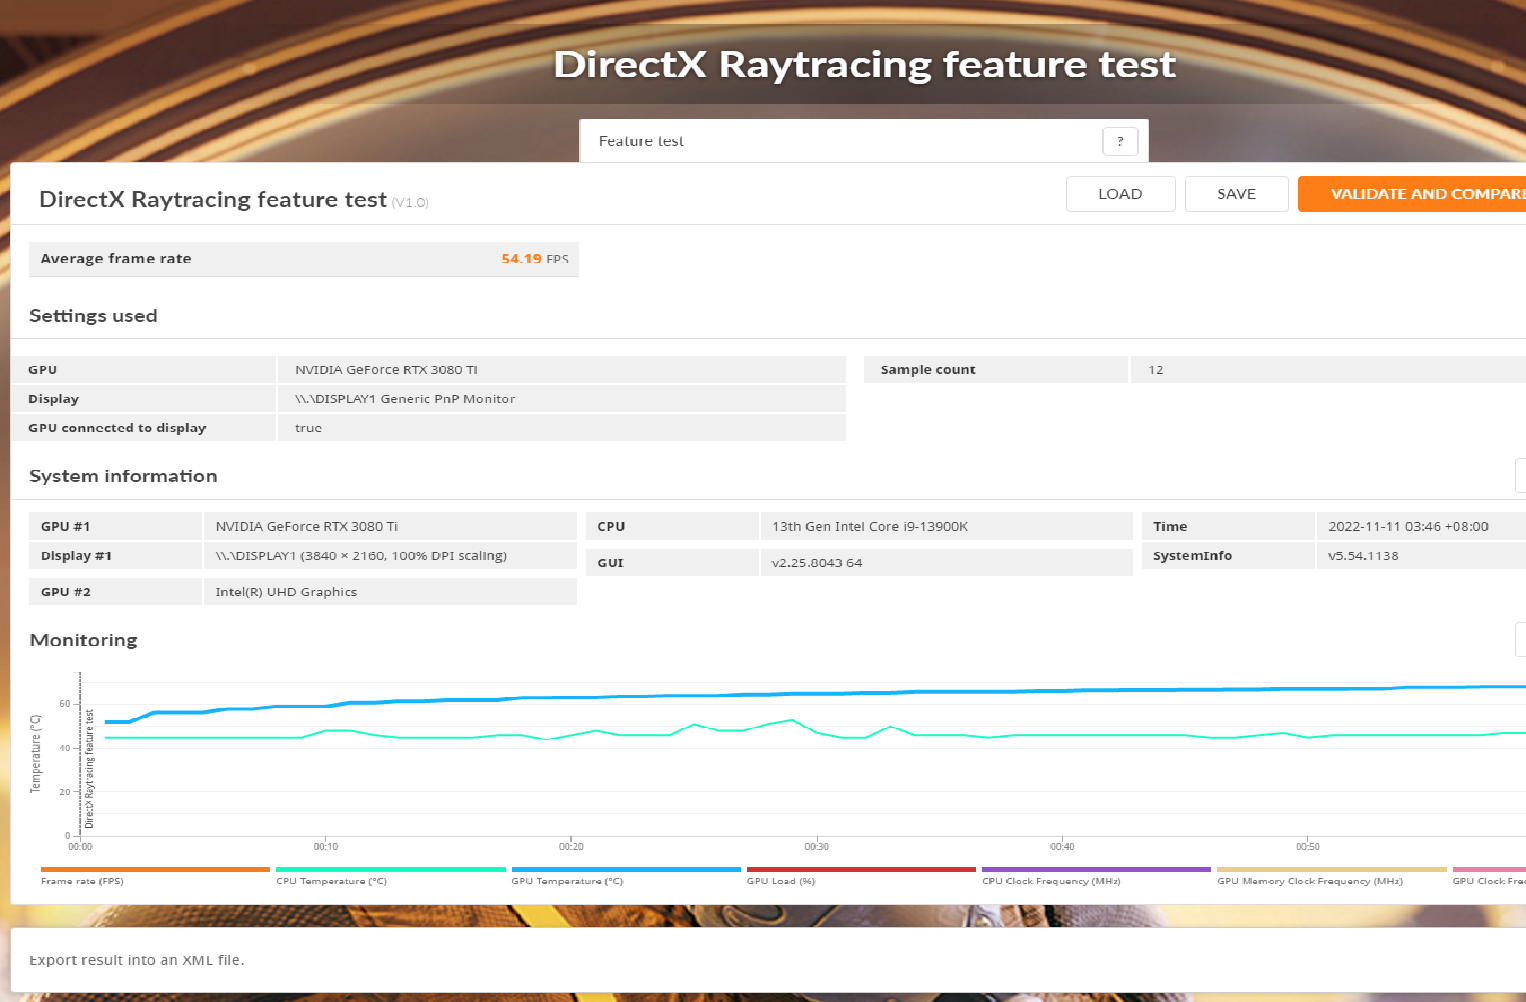This screenshot has height=1002, width=1526.
Task: Click the LOAD button
Action: coord(1120,194)
